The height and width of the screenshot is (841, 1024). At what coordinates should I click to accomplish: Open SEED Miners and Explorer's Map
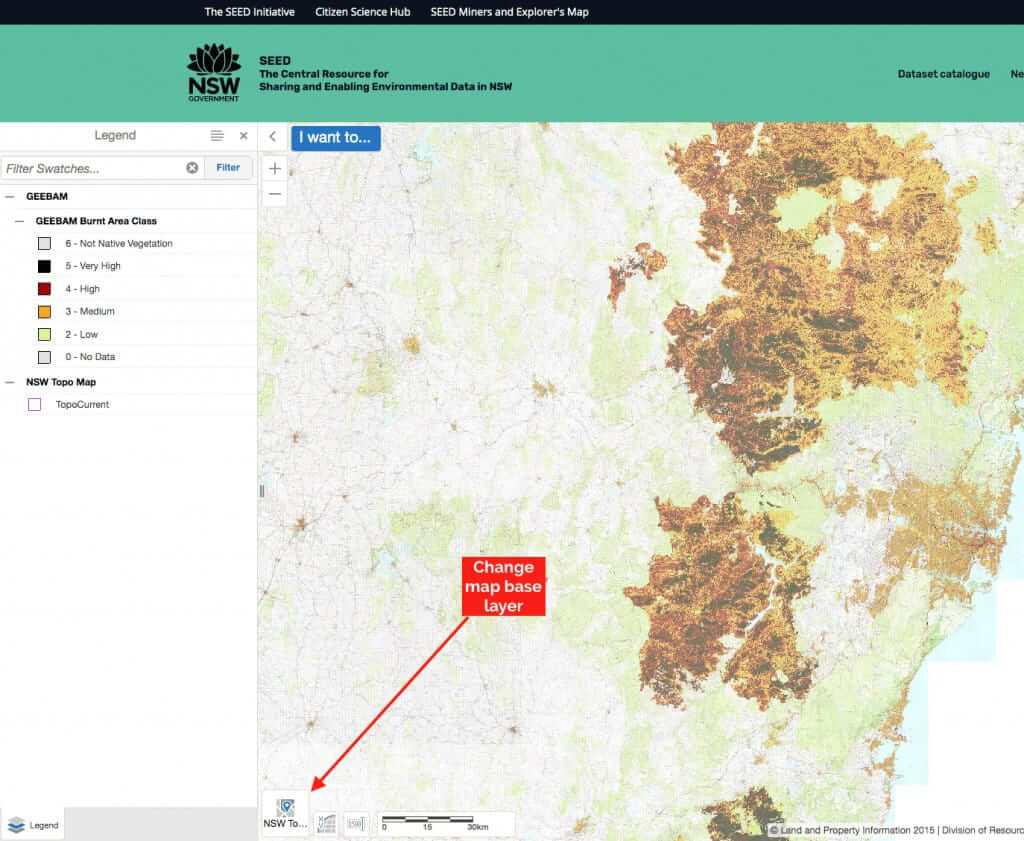[x=509, y=12]
